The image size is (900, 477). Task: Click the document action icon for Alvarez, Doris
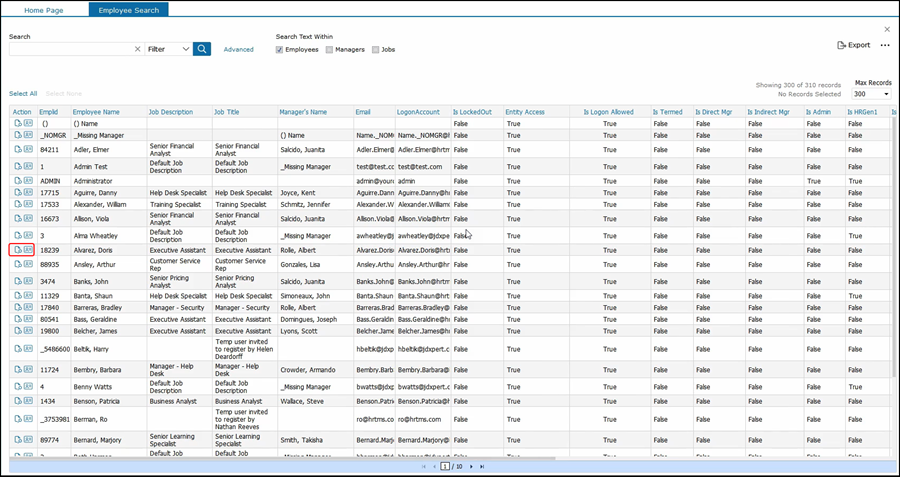[18, 250]
